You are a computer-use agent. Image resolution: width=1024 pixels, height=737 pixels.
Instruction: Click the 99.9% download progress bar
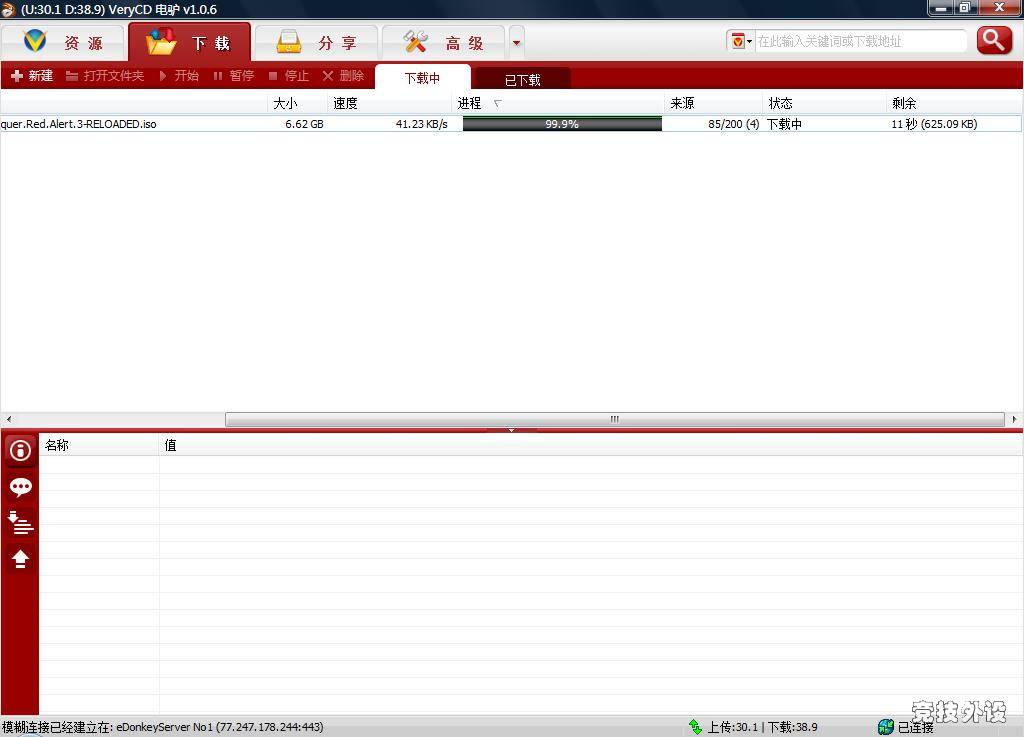(x=561, y=124)
